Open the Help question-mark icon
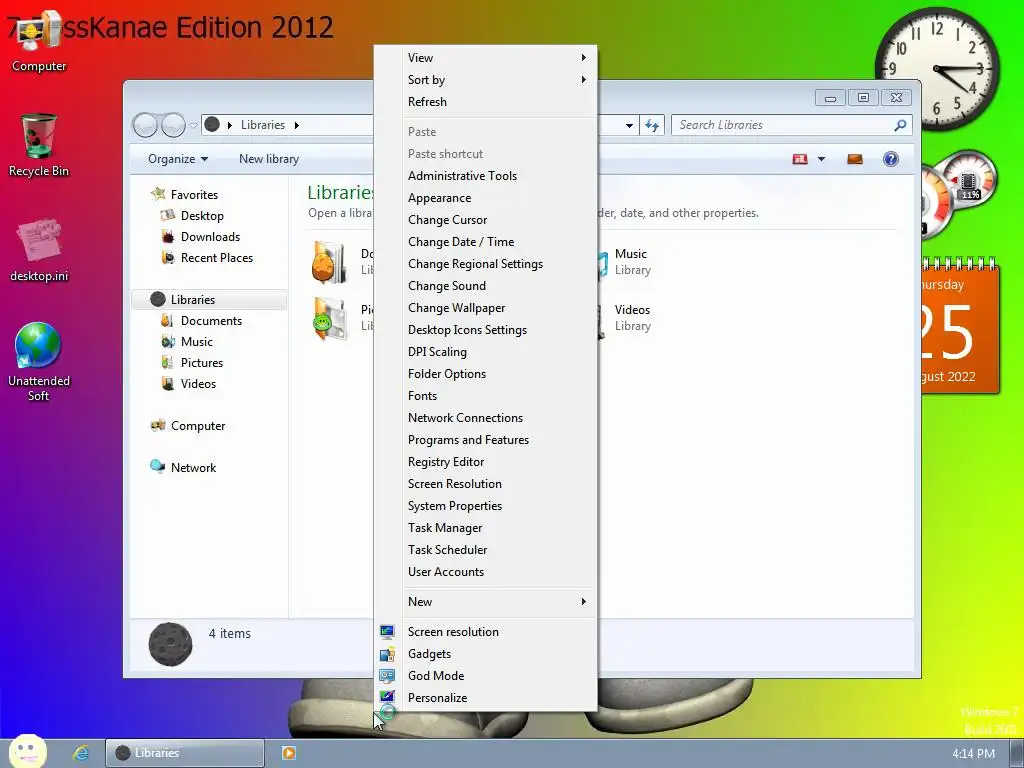The width and height of the screenshot is (1024, 768). 891,159
